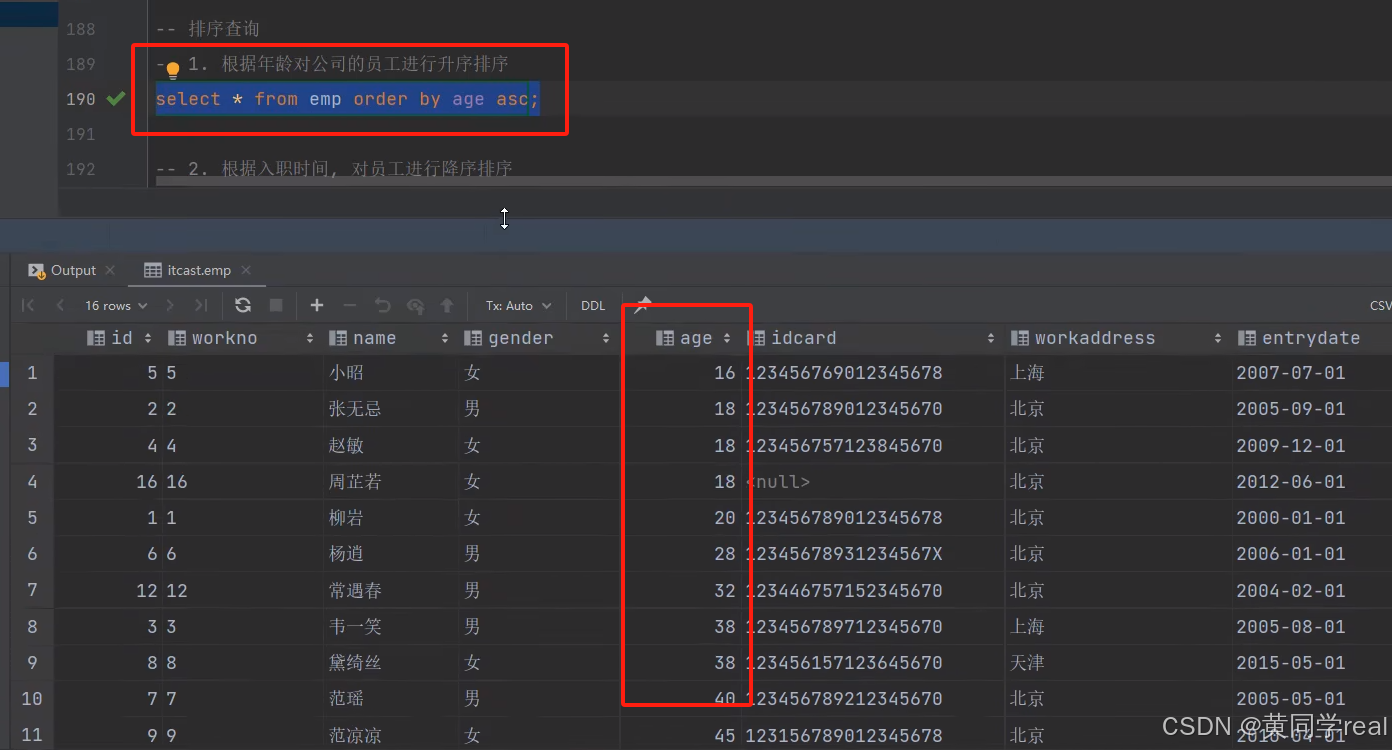This screenshot has height=750, width=1392.
Task: Revert pending changes in the table
Action: pos(382,305)
